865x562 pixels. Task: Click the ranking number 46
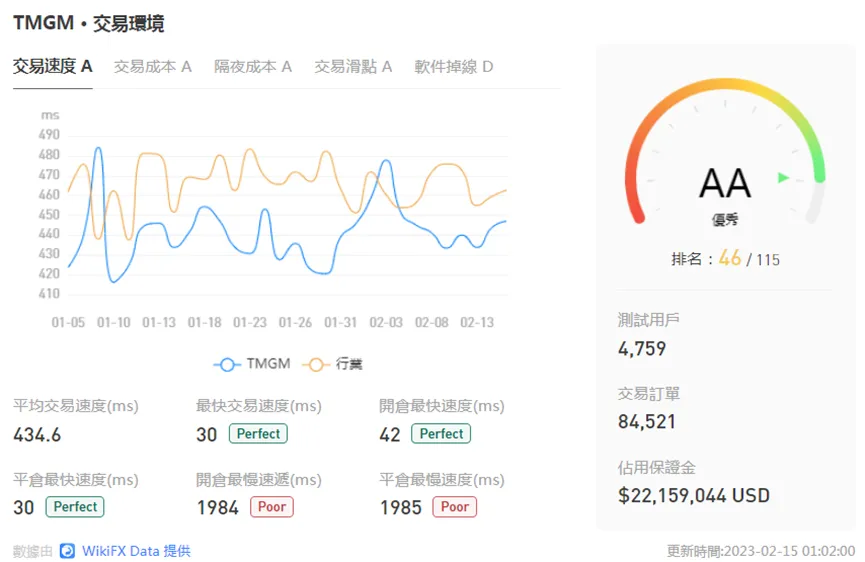point(730,258)
